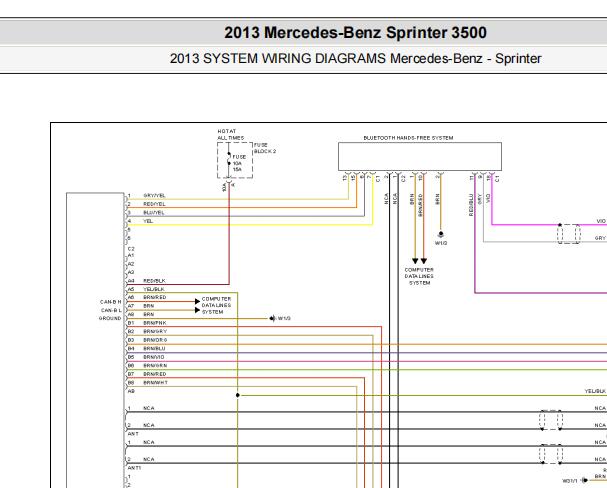This screenshot has width=607, height=488.
Task: Click the 'YEL/BLK' wire label at pin A5
Action: 154,289
